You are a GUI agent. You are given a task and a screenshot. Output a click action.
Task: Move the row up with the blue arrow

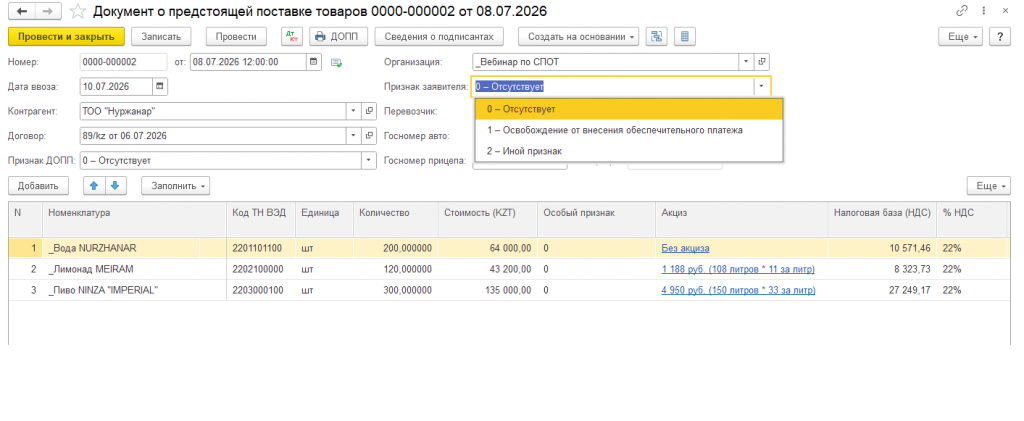coord(94,186)
